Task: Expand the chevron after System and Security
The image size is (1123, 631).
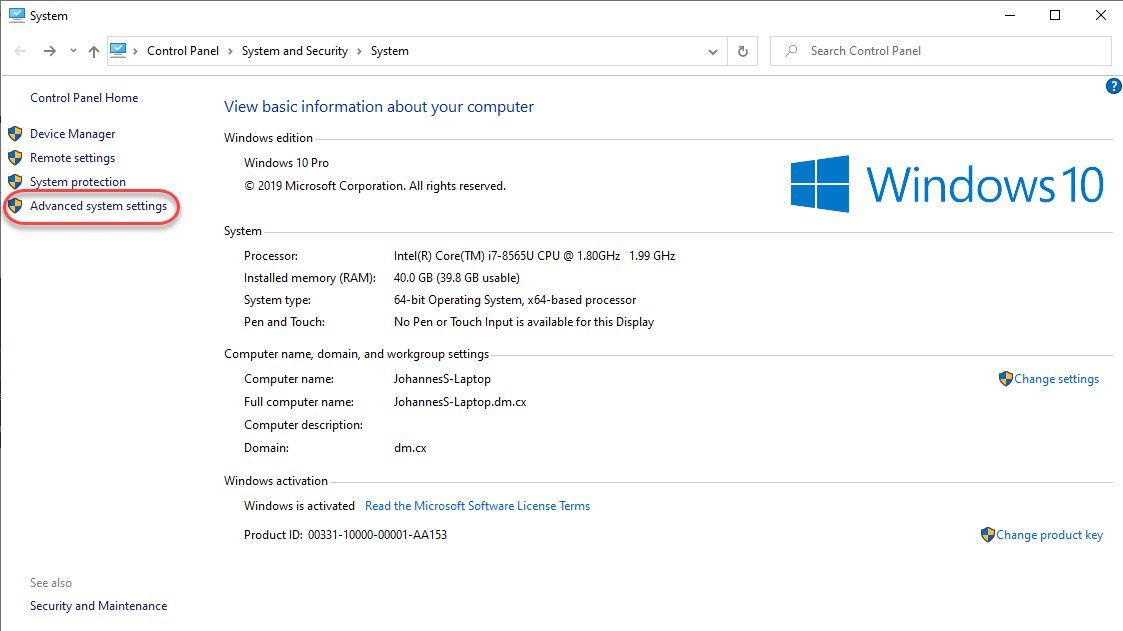Action: (359, 51)
